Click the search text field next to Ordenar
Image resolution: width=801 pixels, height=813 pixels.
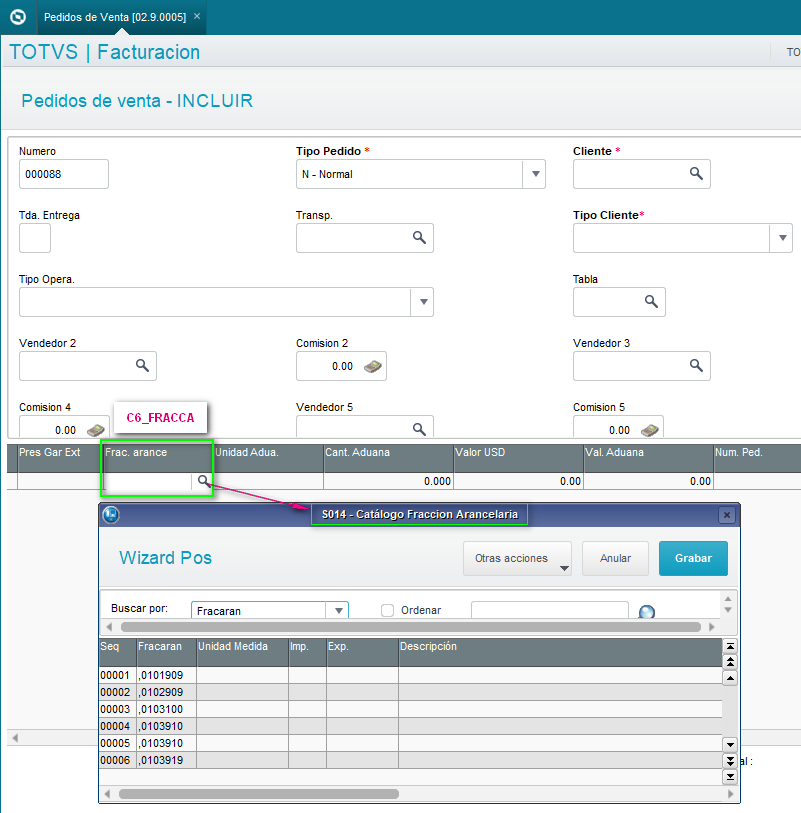[x=550, y=610]
